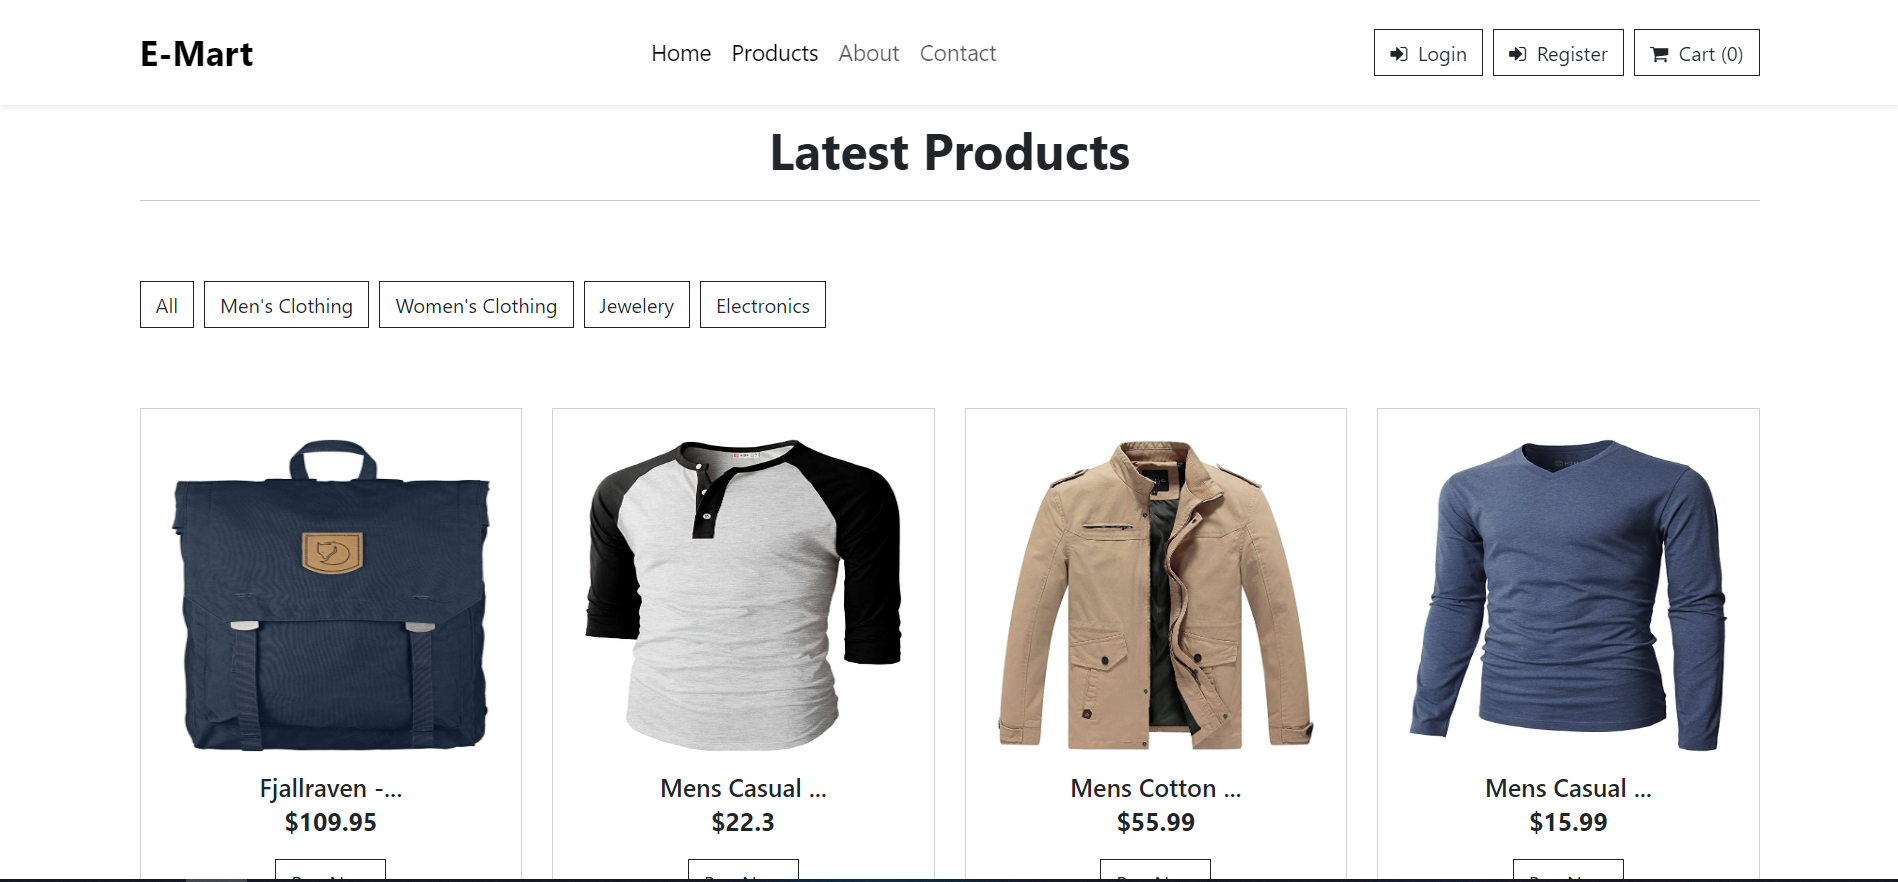
Task: Filter by Women's Clothing
Action: (x=476, y=305)
